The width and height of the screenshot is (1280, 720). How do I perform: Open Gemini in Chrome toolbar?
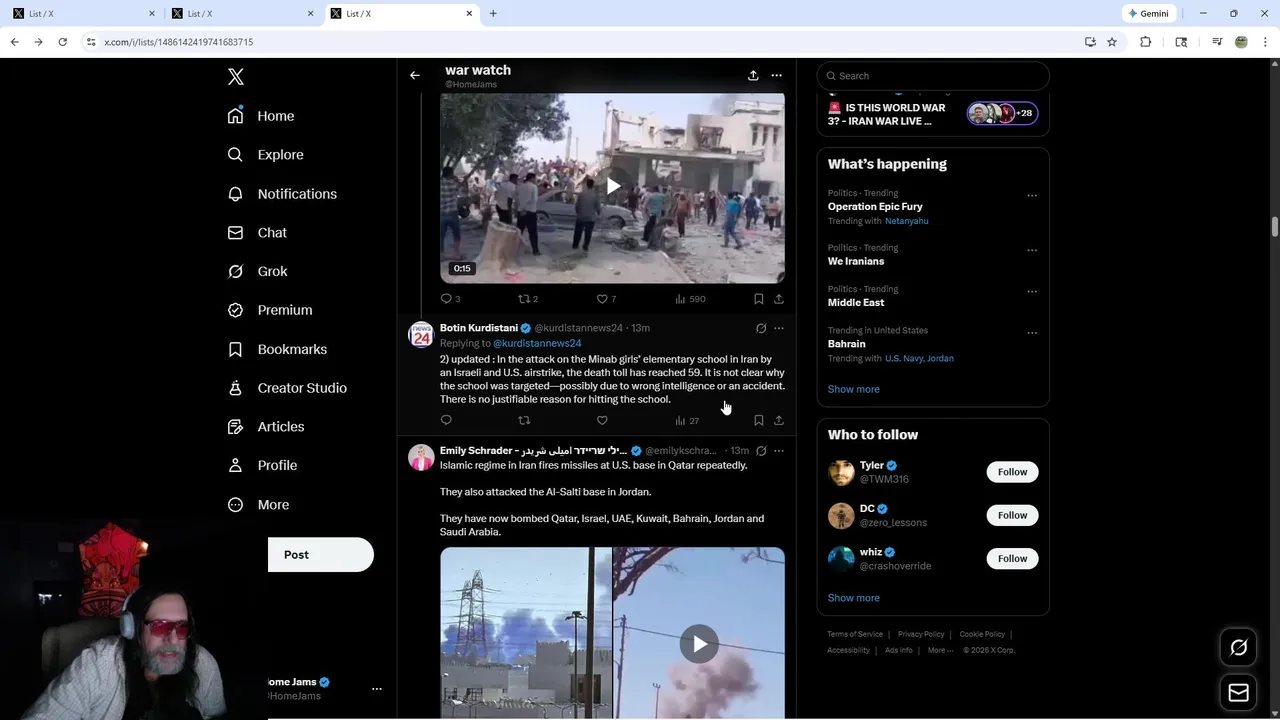[1148, 14]
